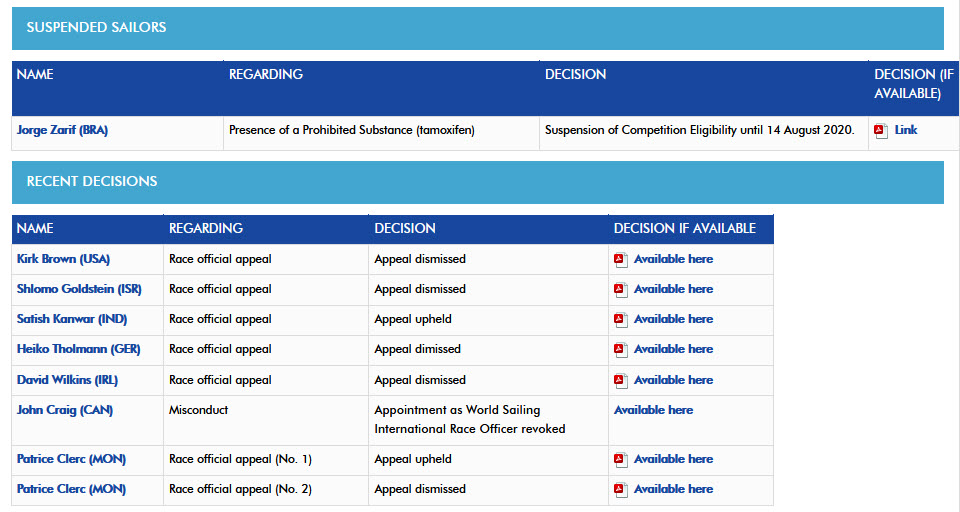The width and height of the screenshot is (960, 512).
Task: Click the PDF icon in Jorge Zarif's row
Action: (881, 130)
